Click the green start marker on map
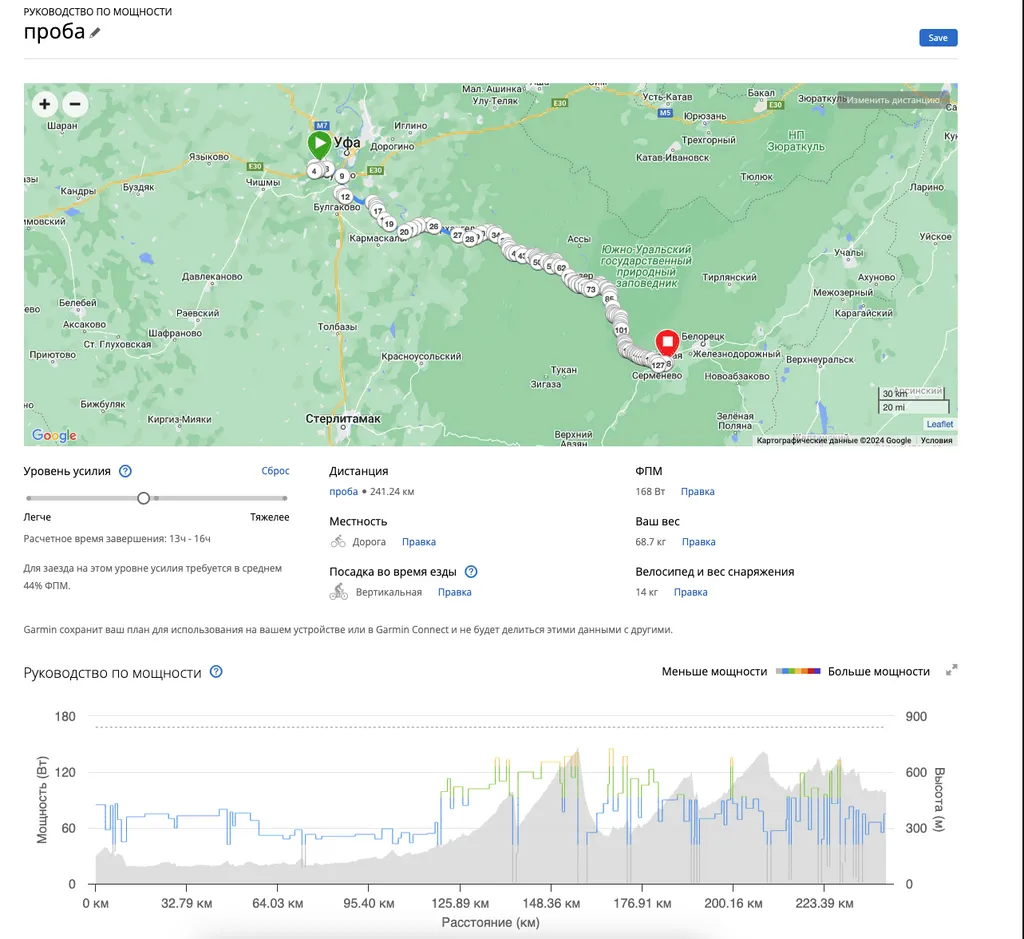Screen dimensions: 1024x939 [319, 145]
